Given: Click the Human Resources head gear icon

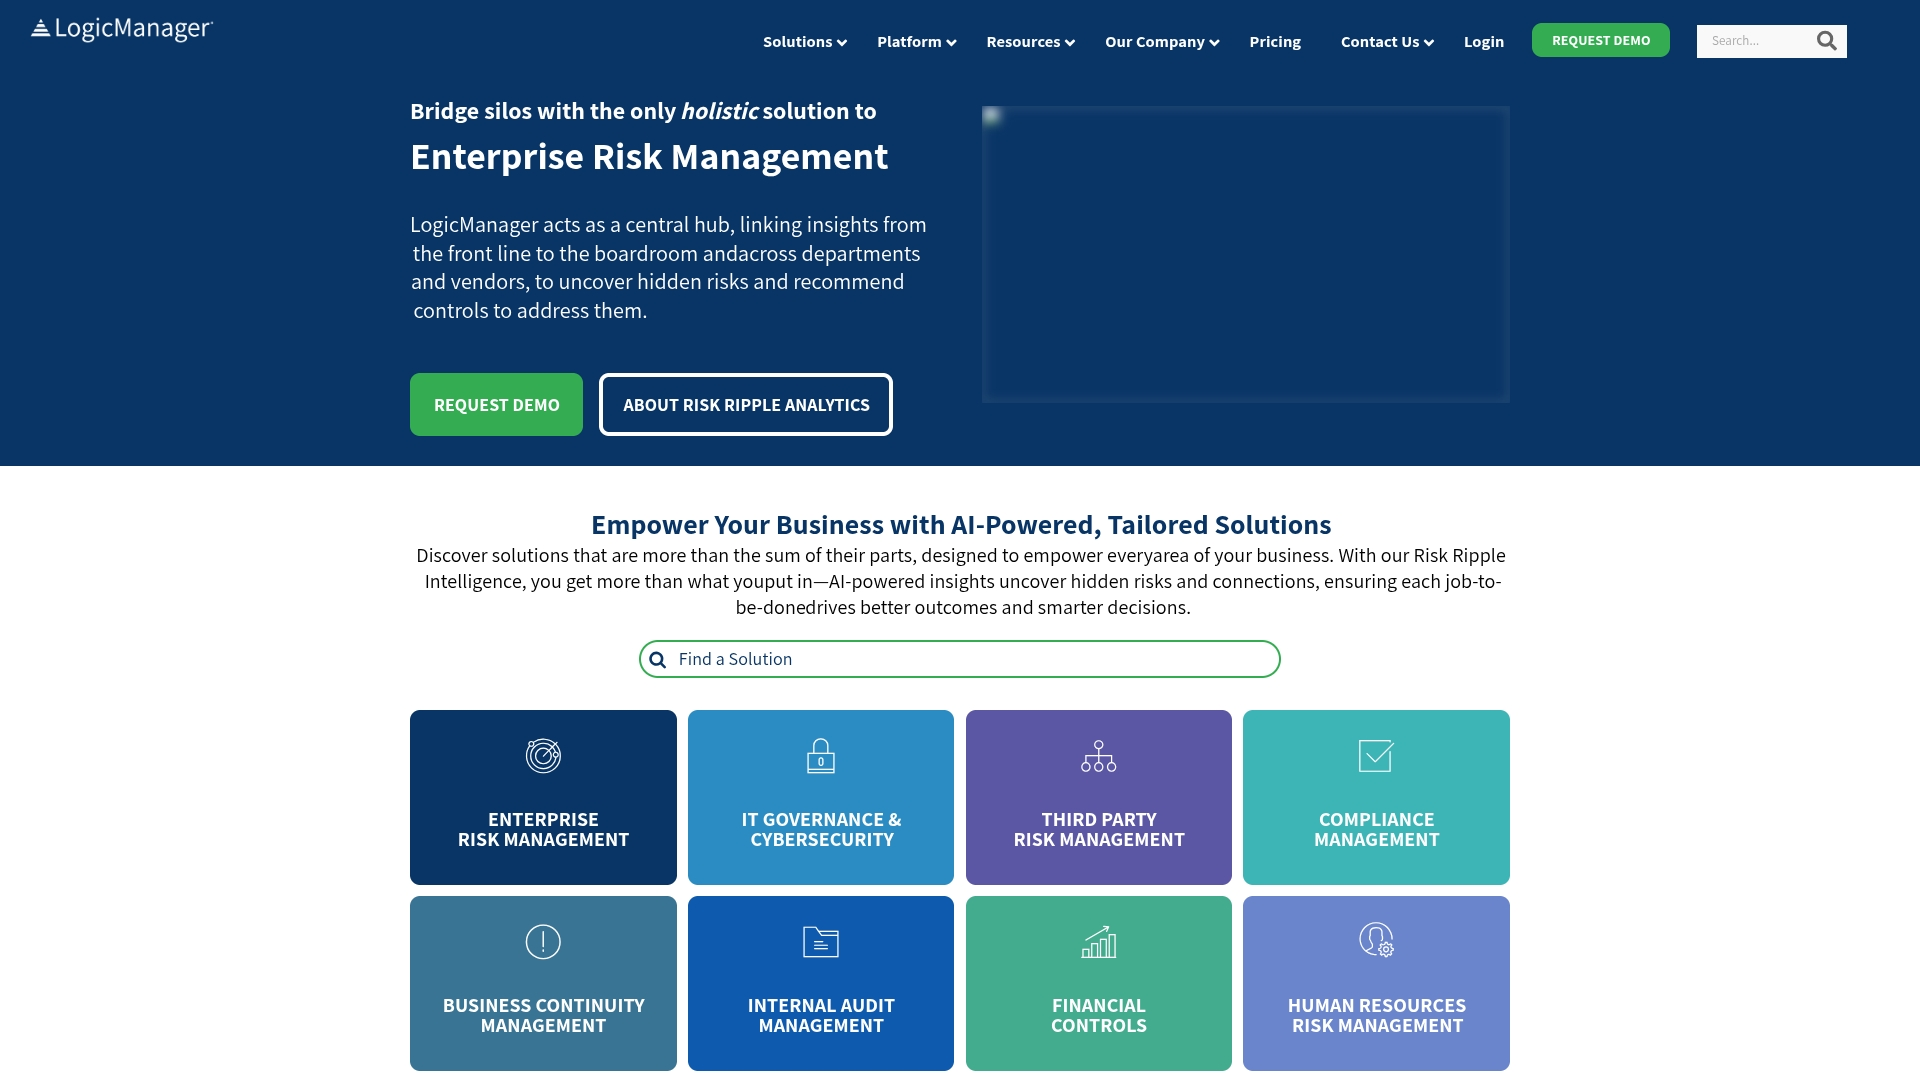Looking at the screenshot, I should click(1376, 940).
